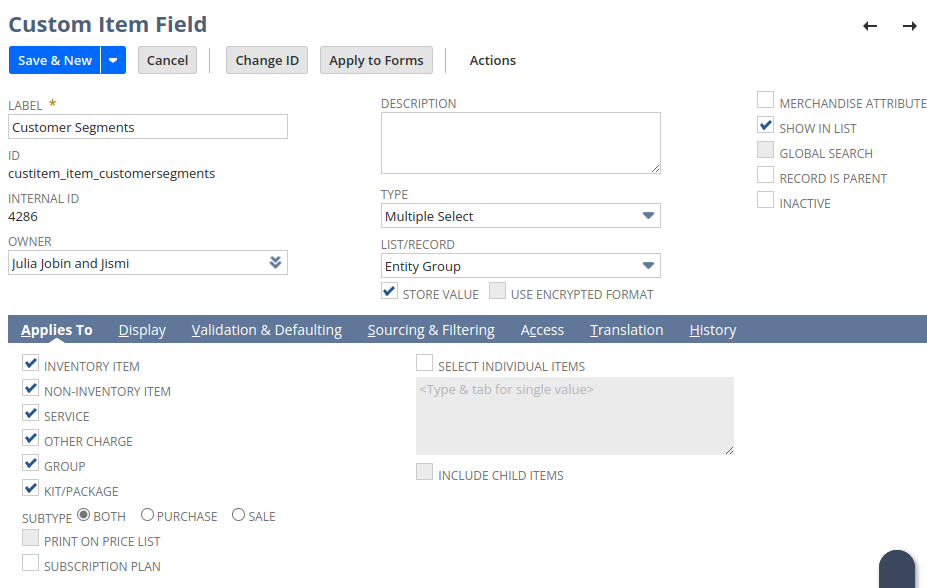Screen dimensions: 927x588
Task: Click the Label text field
Action: tap(148, 127)
